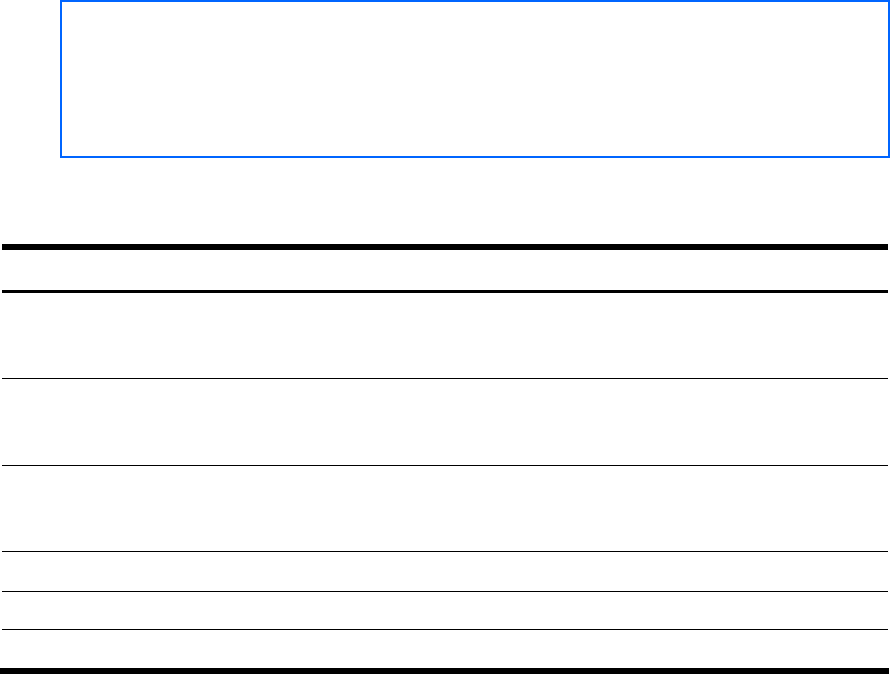Select the second tall empty table row
This screenshot has width=890, height=674.
pyautogui.click(x=445, y=422)
